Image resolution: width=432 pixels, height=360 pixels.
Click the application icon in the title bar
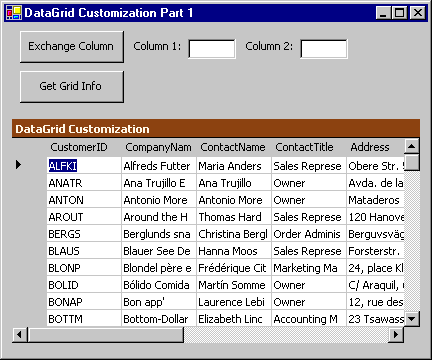[14, 13]
